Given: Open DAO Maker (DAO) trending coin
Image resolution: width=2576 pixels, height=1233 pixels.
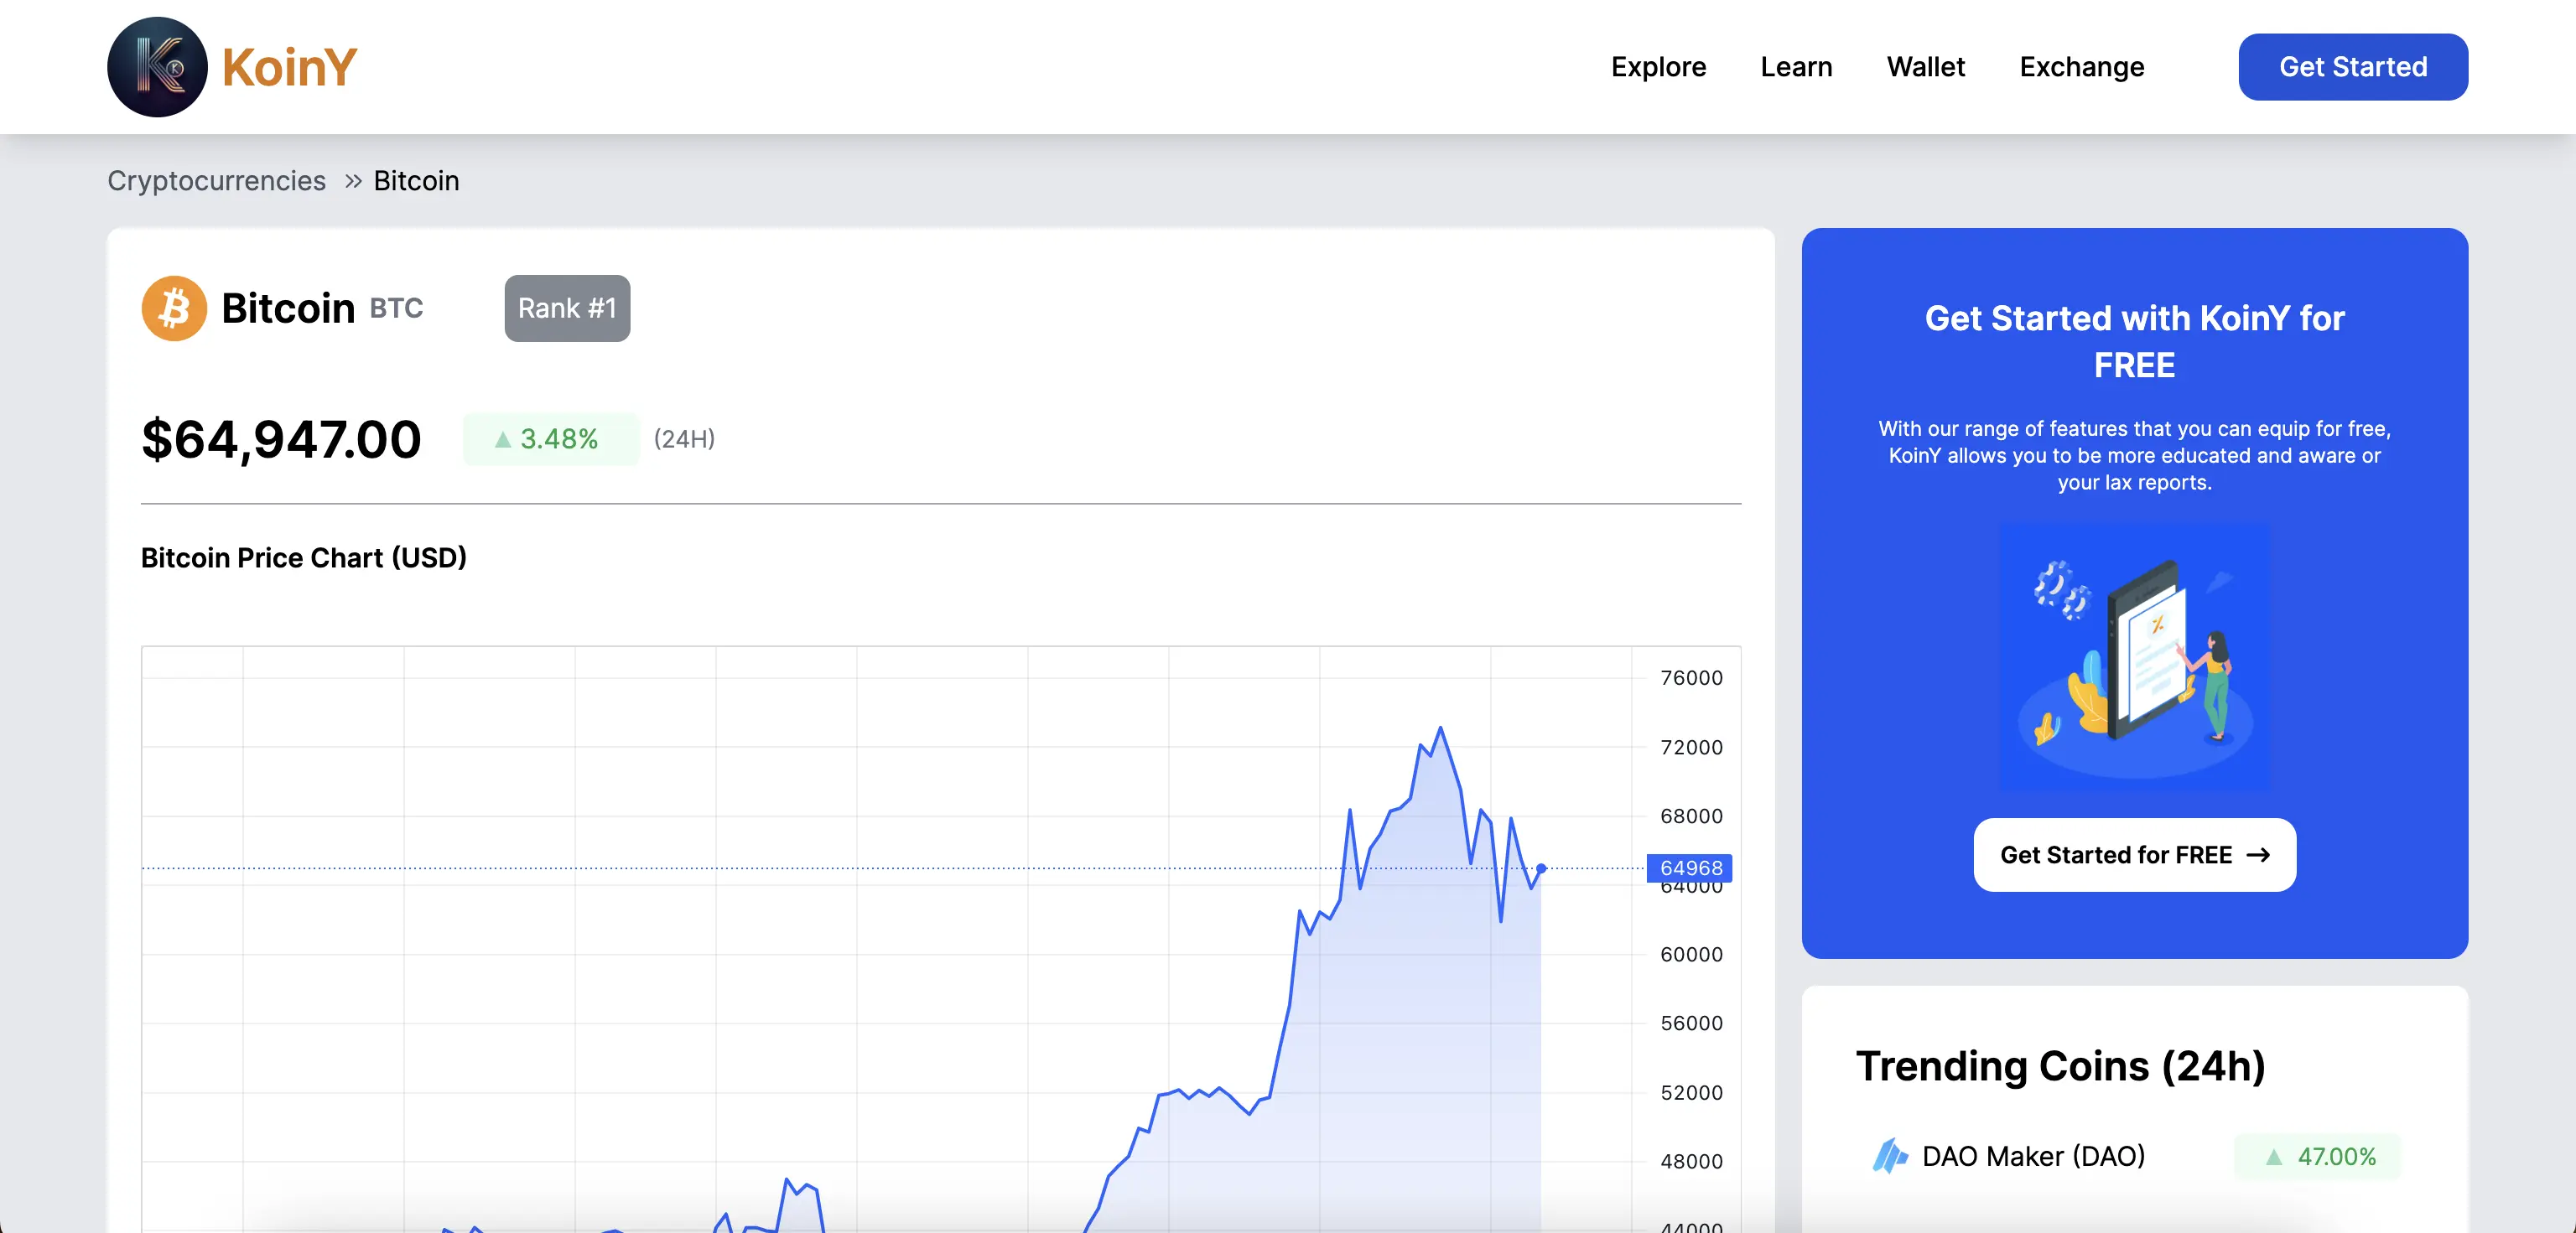Looking at the screenshot, I should [2033, 1156].
